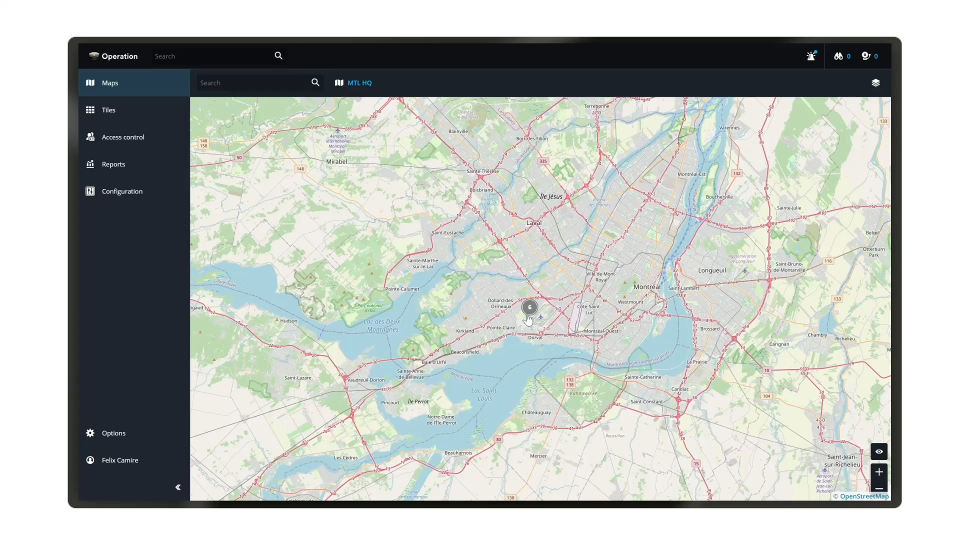Open Reports from the sidebar

(x=134, y=164)
